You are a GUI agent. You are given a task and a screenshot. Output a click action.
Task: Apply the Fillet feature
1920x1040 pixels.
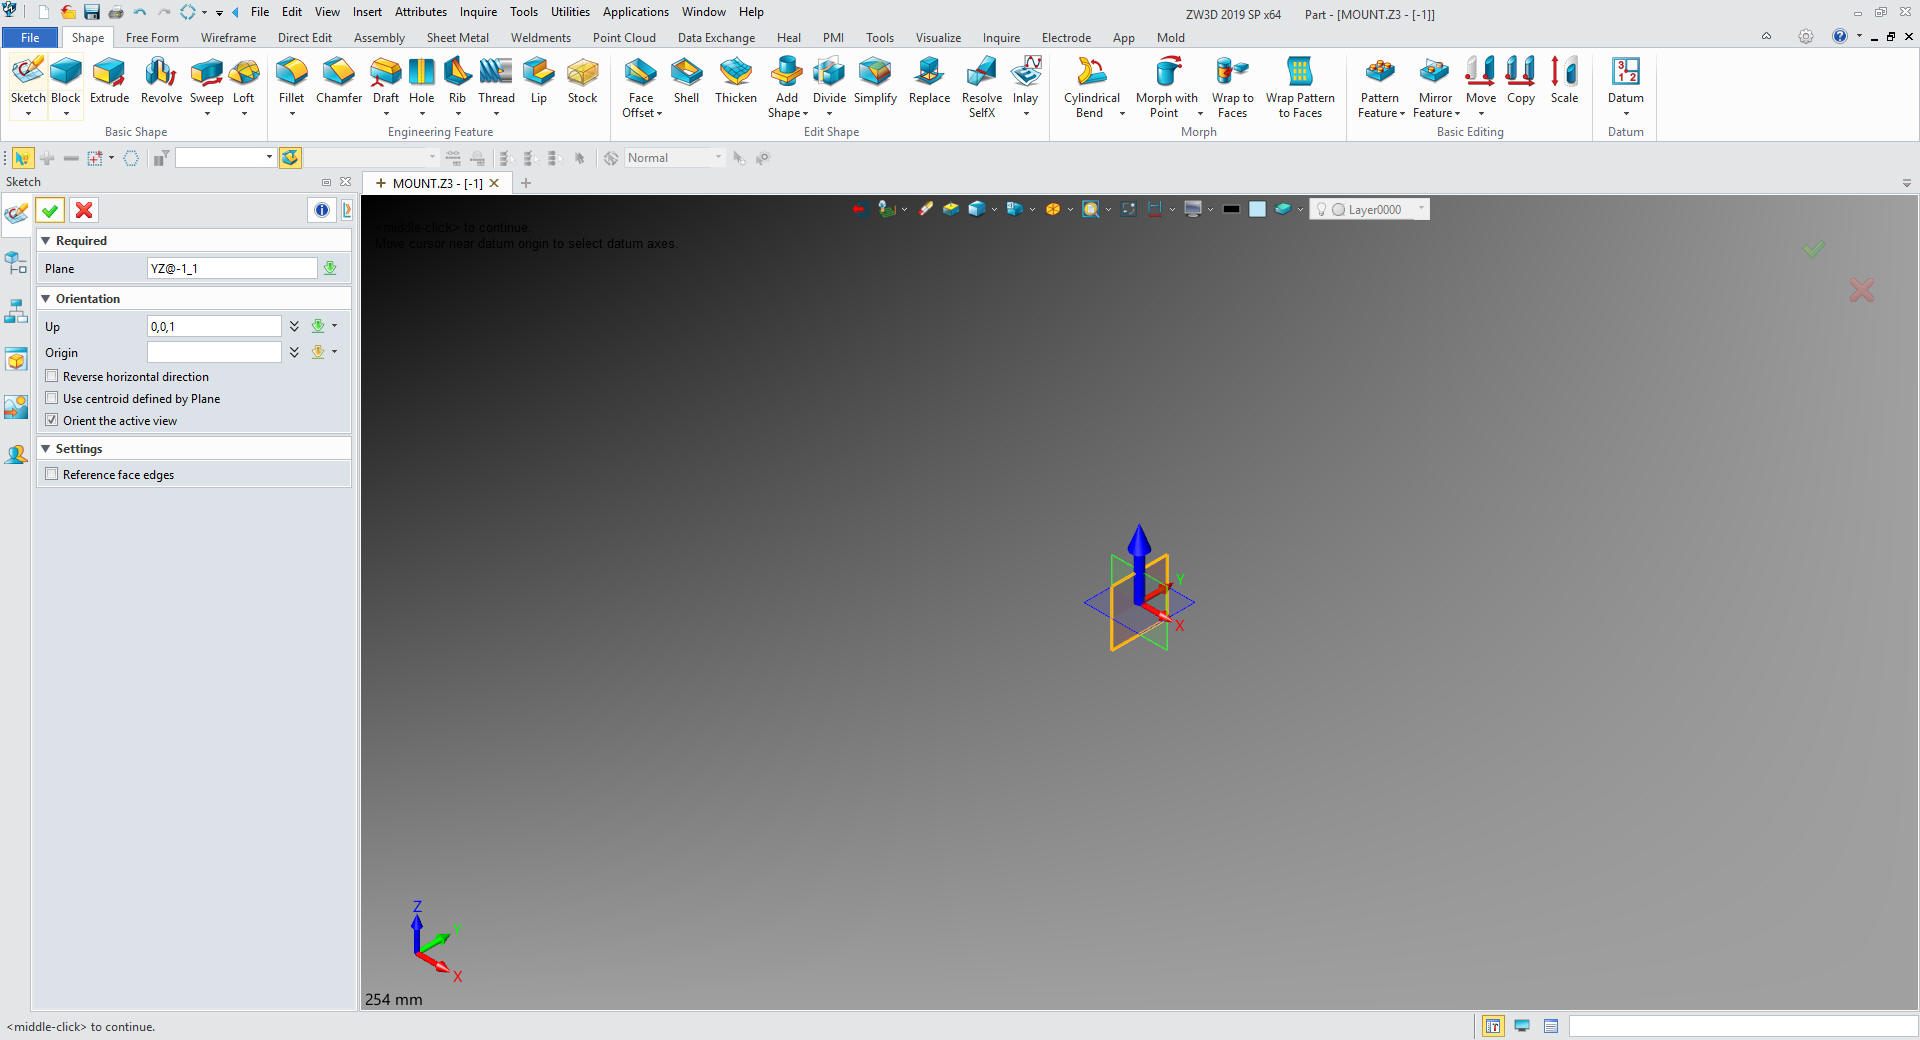coord(291,80)
